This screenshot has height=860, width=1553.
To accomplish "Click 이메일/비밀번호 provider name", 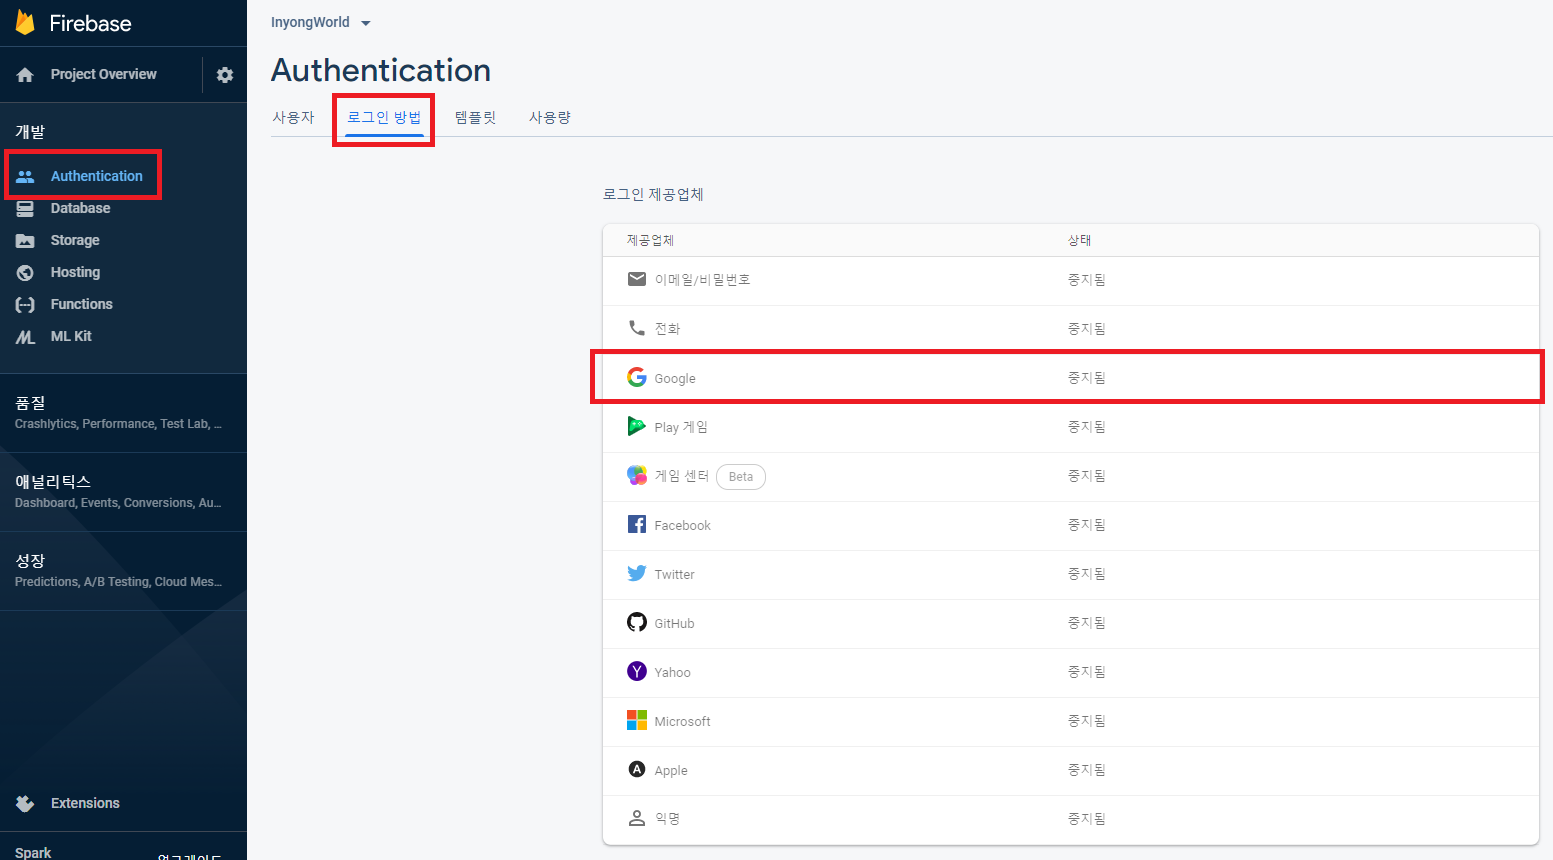I will tap(702, 280).
